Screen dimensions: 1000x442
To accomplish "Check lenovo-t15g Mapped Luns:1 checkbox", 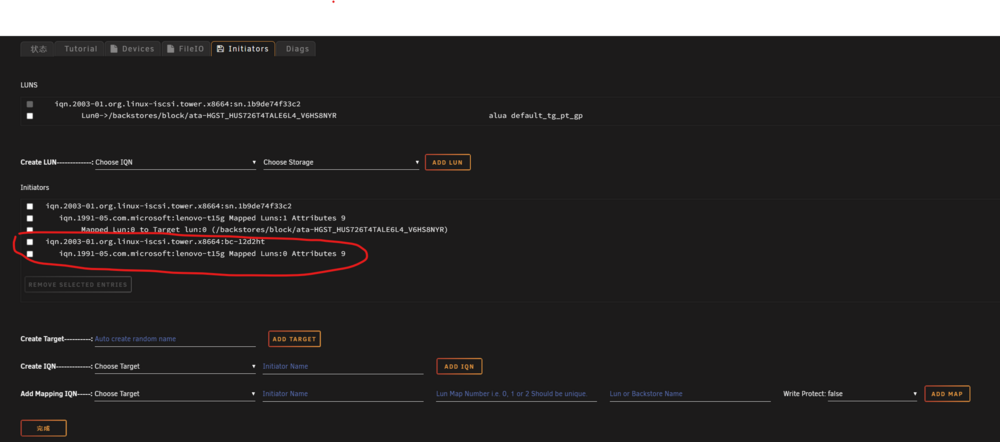I will click(x=30, y=218).
